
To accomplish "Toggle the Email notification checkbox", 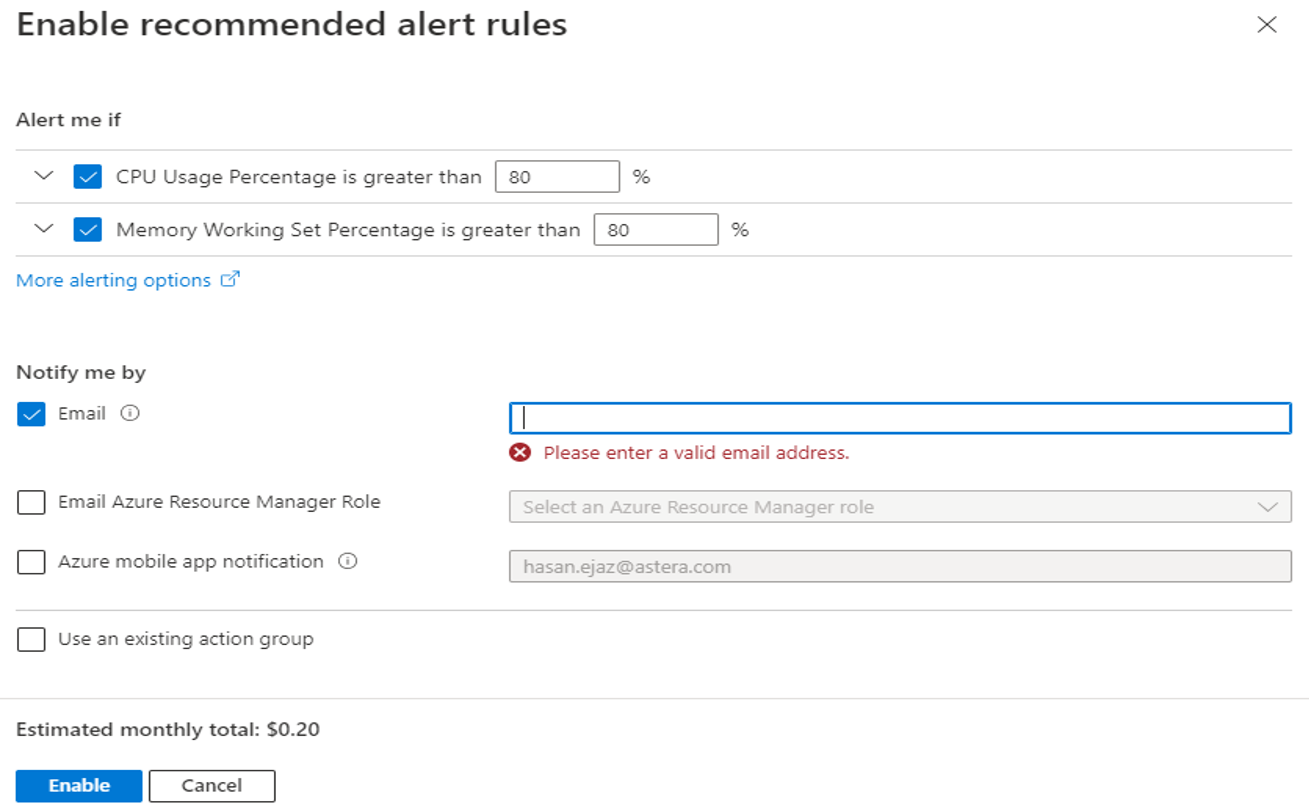I will pos(31,414).
